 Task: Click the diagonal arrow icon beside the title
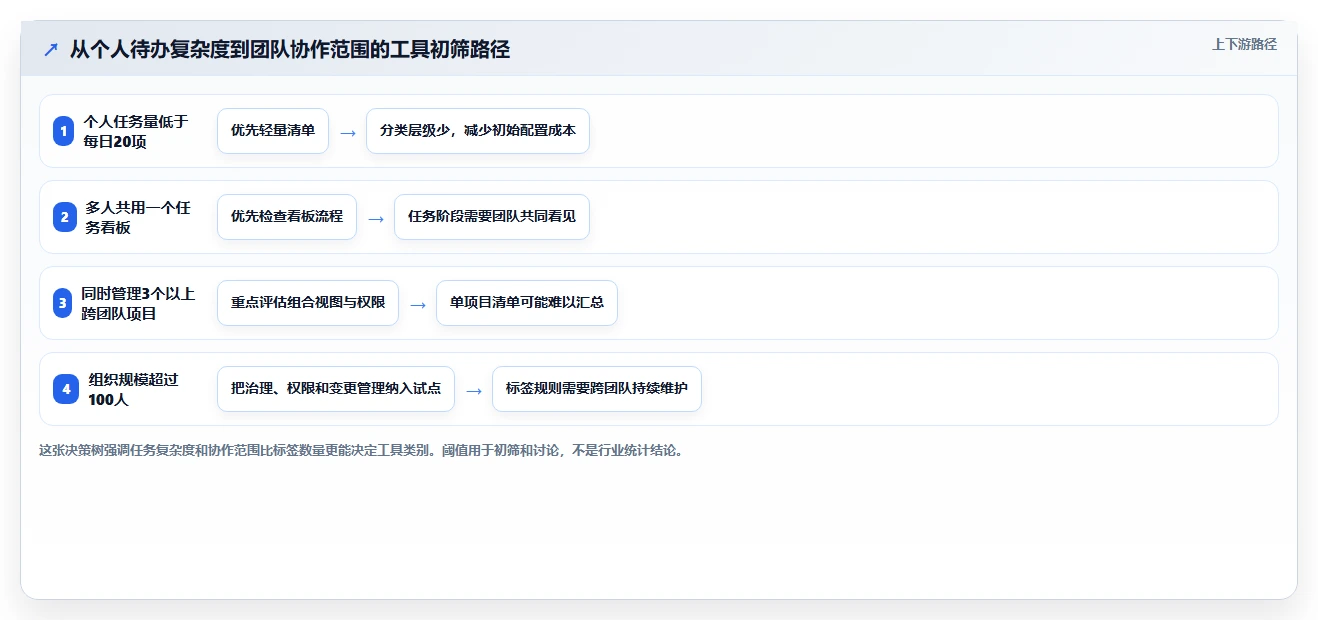click(51, 49)
